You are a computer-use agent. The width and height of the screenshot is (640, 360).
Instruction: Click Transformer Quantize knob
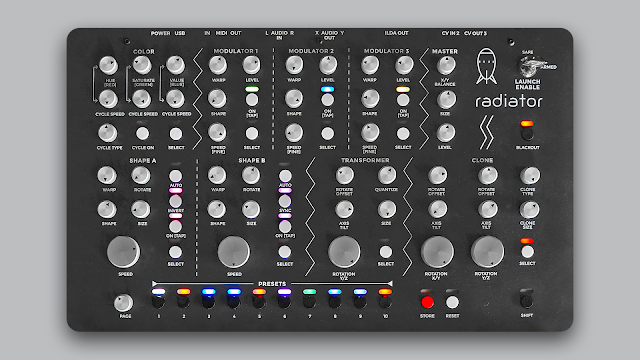point(386,176)
